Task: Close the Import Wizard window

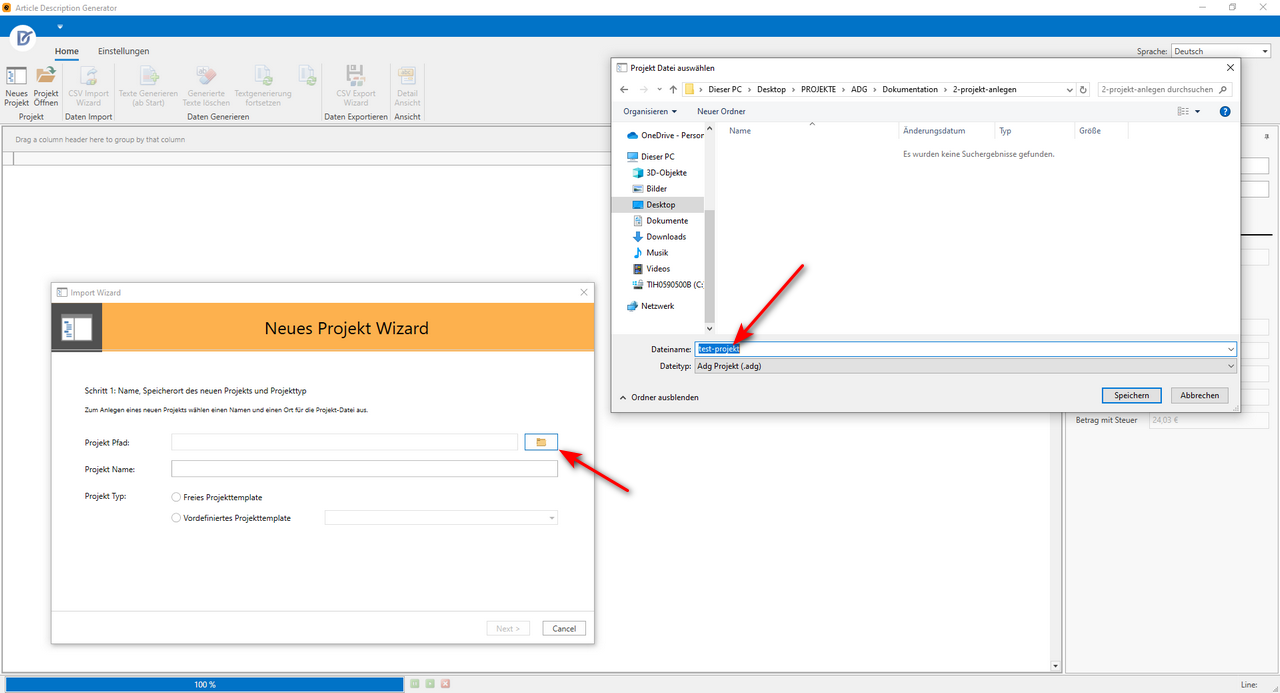Action: 584,292
